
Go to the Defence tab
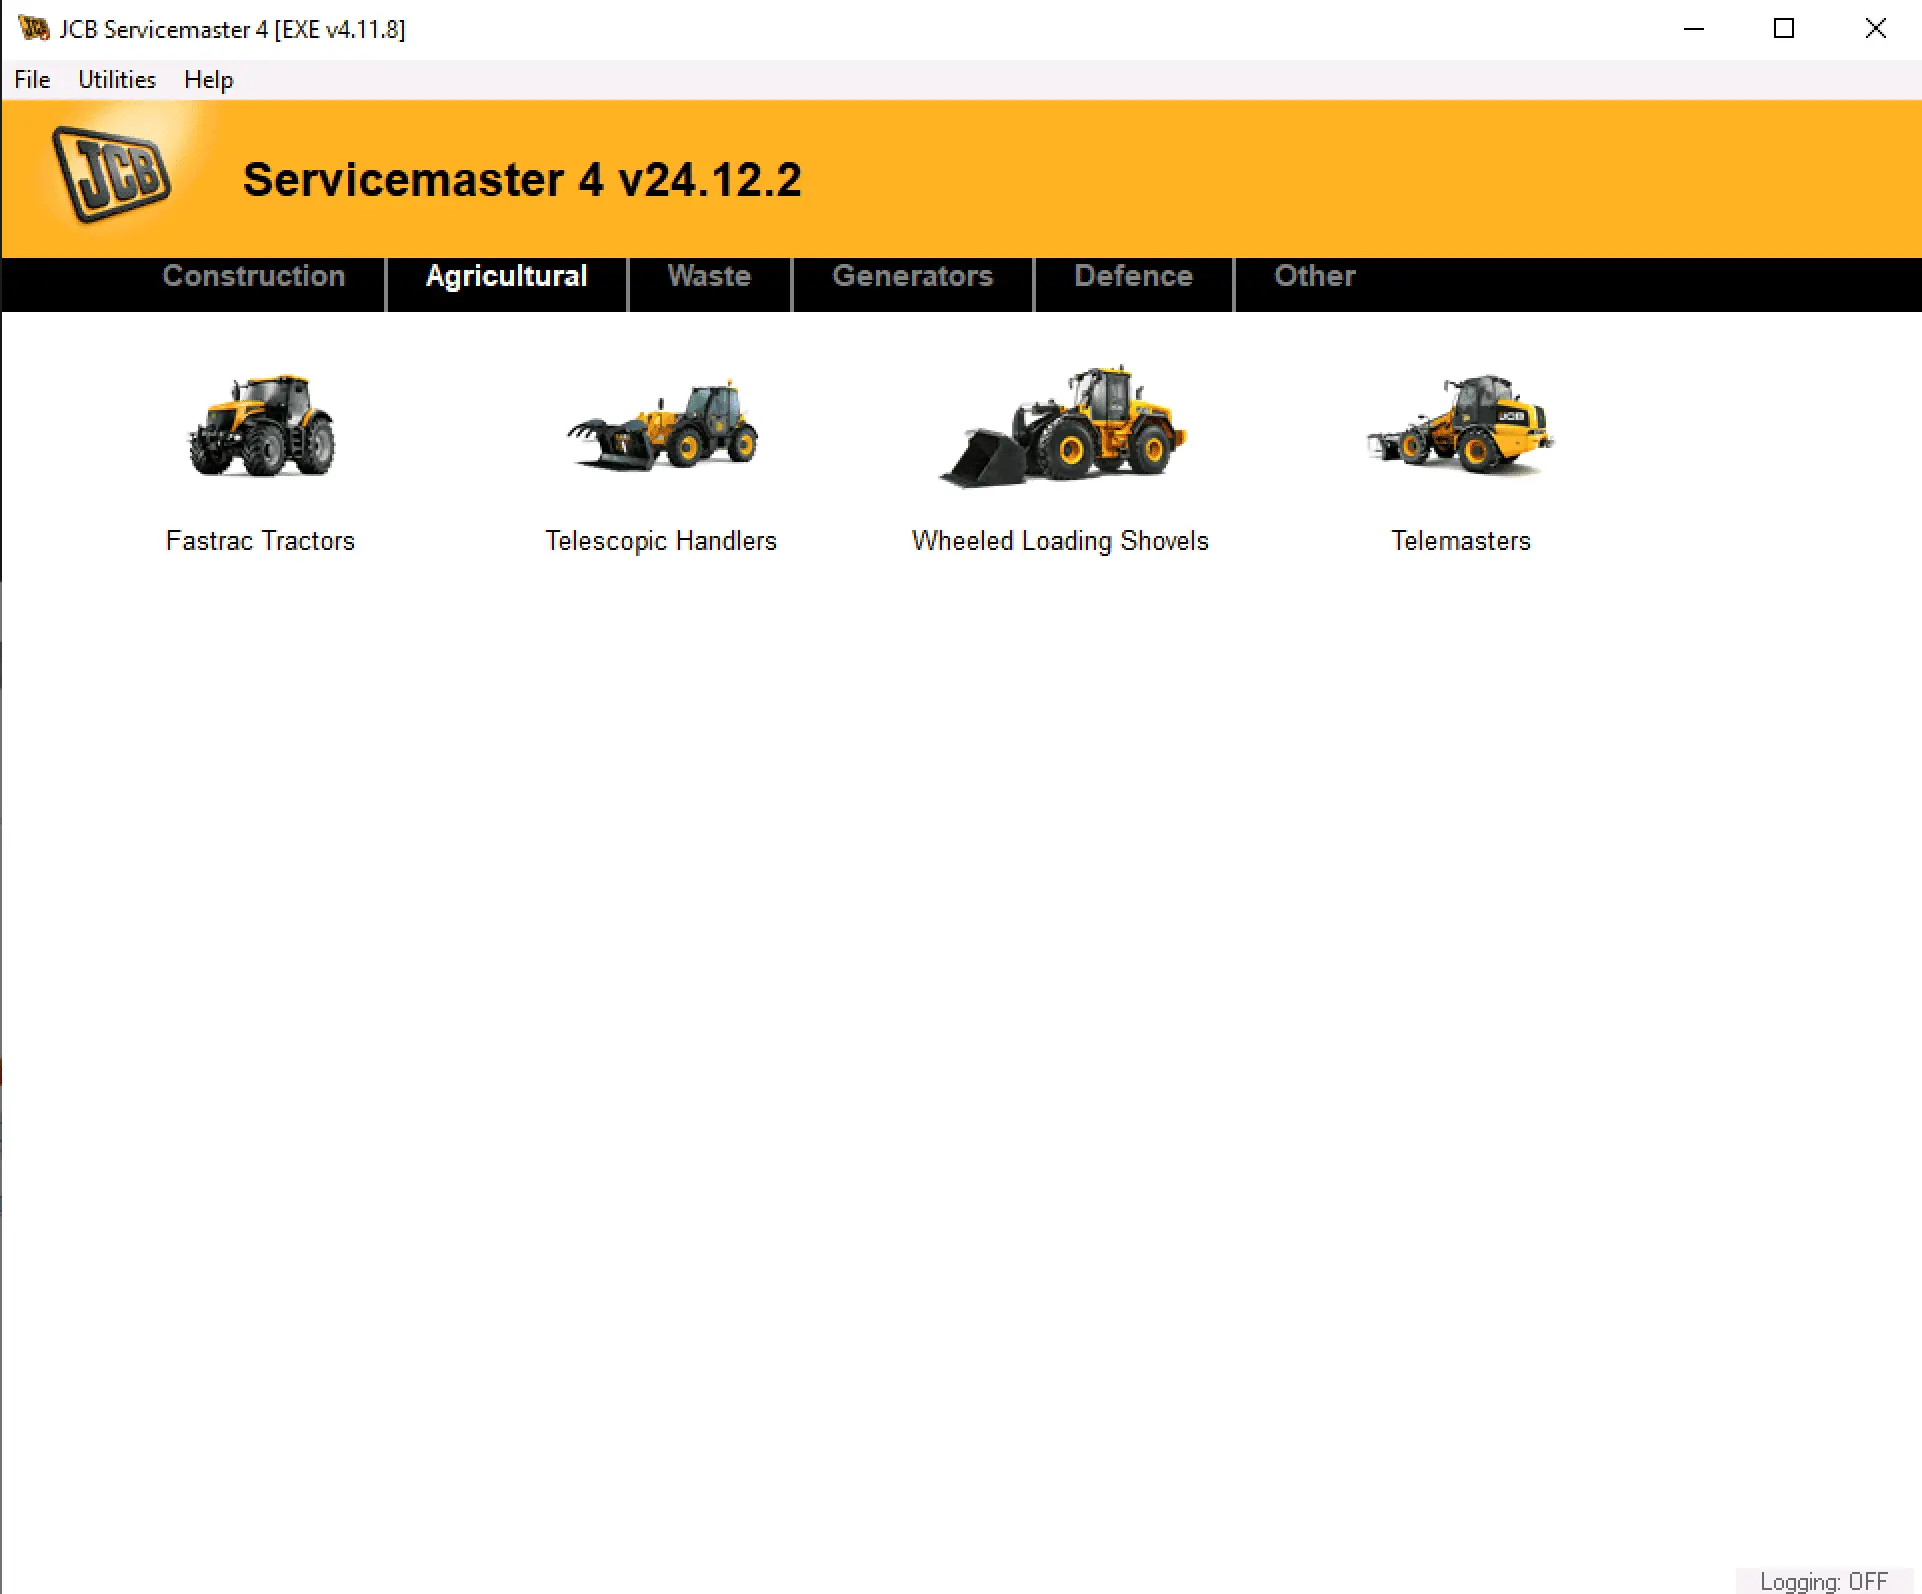tap(1134, 276)
